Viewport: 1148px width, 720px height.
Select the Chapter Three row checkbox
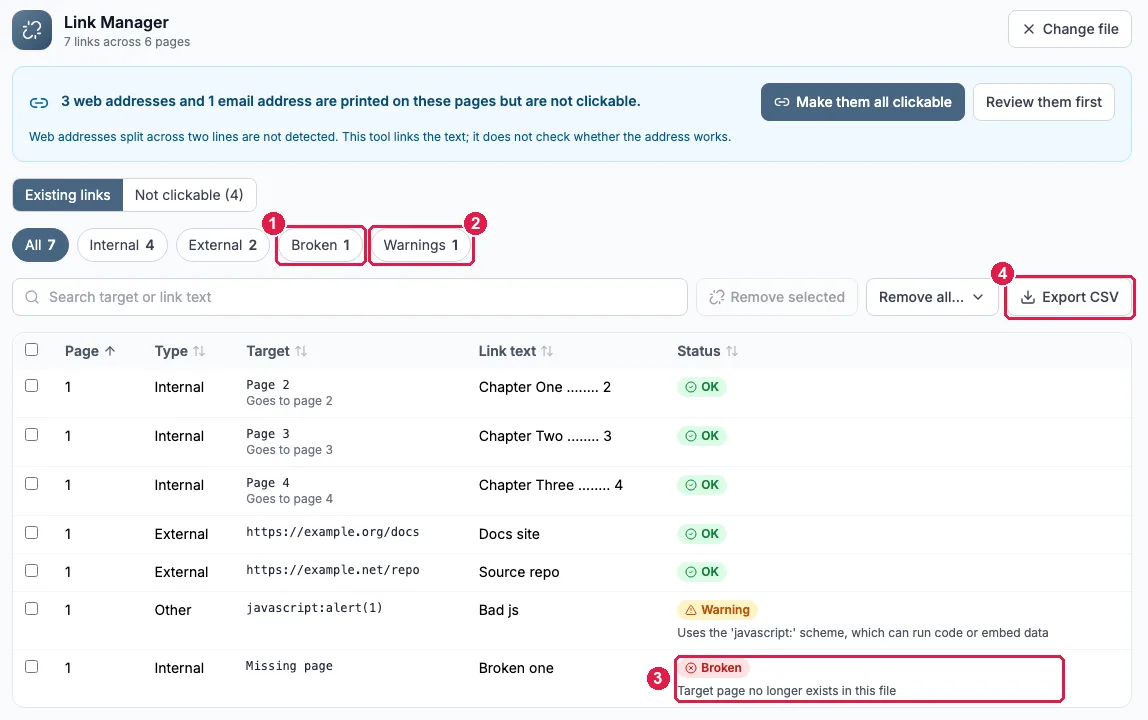pyautogui.click(x=31, y=483)
